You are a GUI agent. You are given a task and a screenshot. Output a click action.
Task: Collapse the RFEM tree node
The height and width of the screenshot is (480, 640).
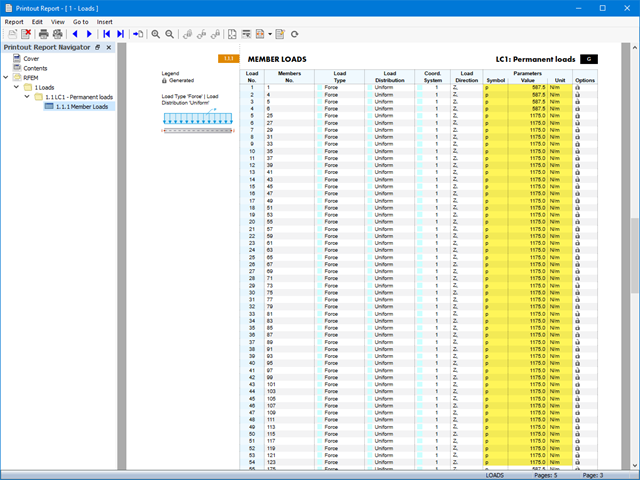6,78
